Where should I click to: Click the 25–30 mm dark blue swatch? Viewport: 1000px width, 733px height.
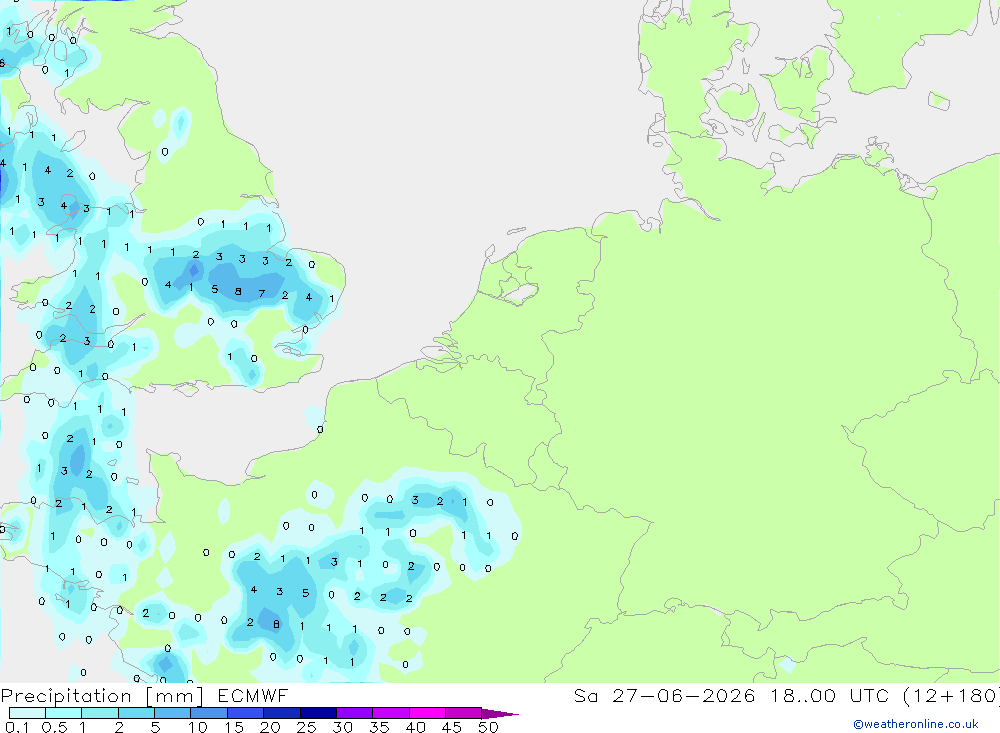(x=318, y=713)
